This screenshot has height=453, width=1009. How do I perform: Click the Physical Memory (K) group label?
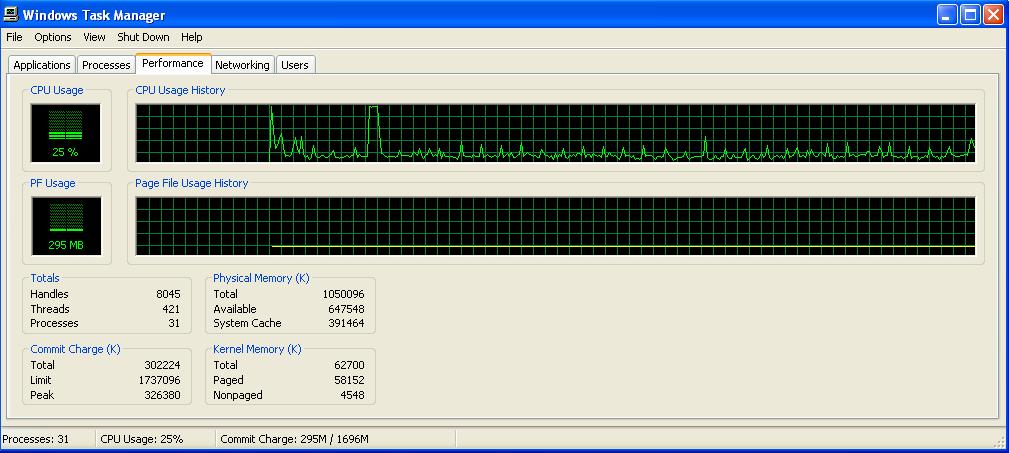[x=261, y=278]
